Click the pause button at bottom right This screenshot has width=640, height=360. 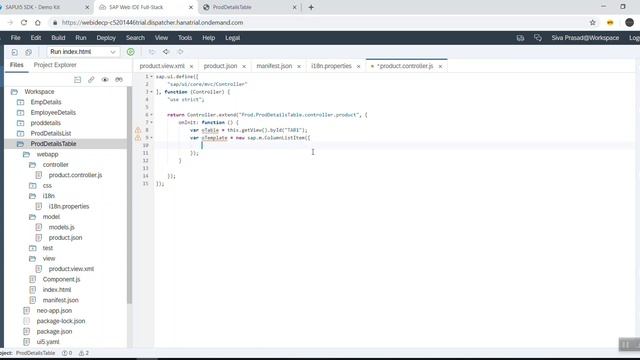pos(626,345)
